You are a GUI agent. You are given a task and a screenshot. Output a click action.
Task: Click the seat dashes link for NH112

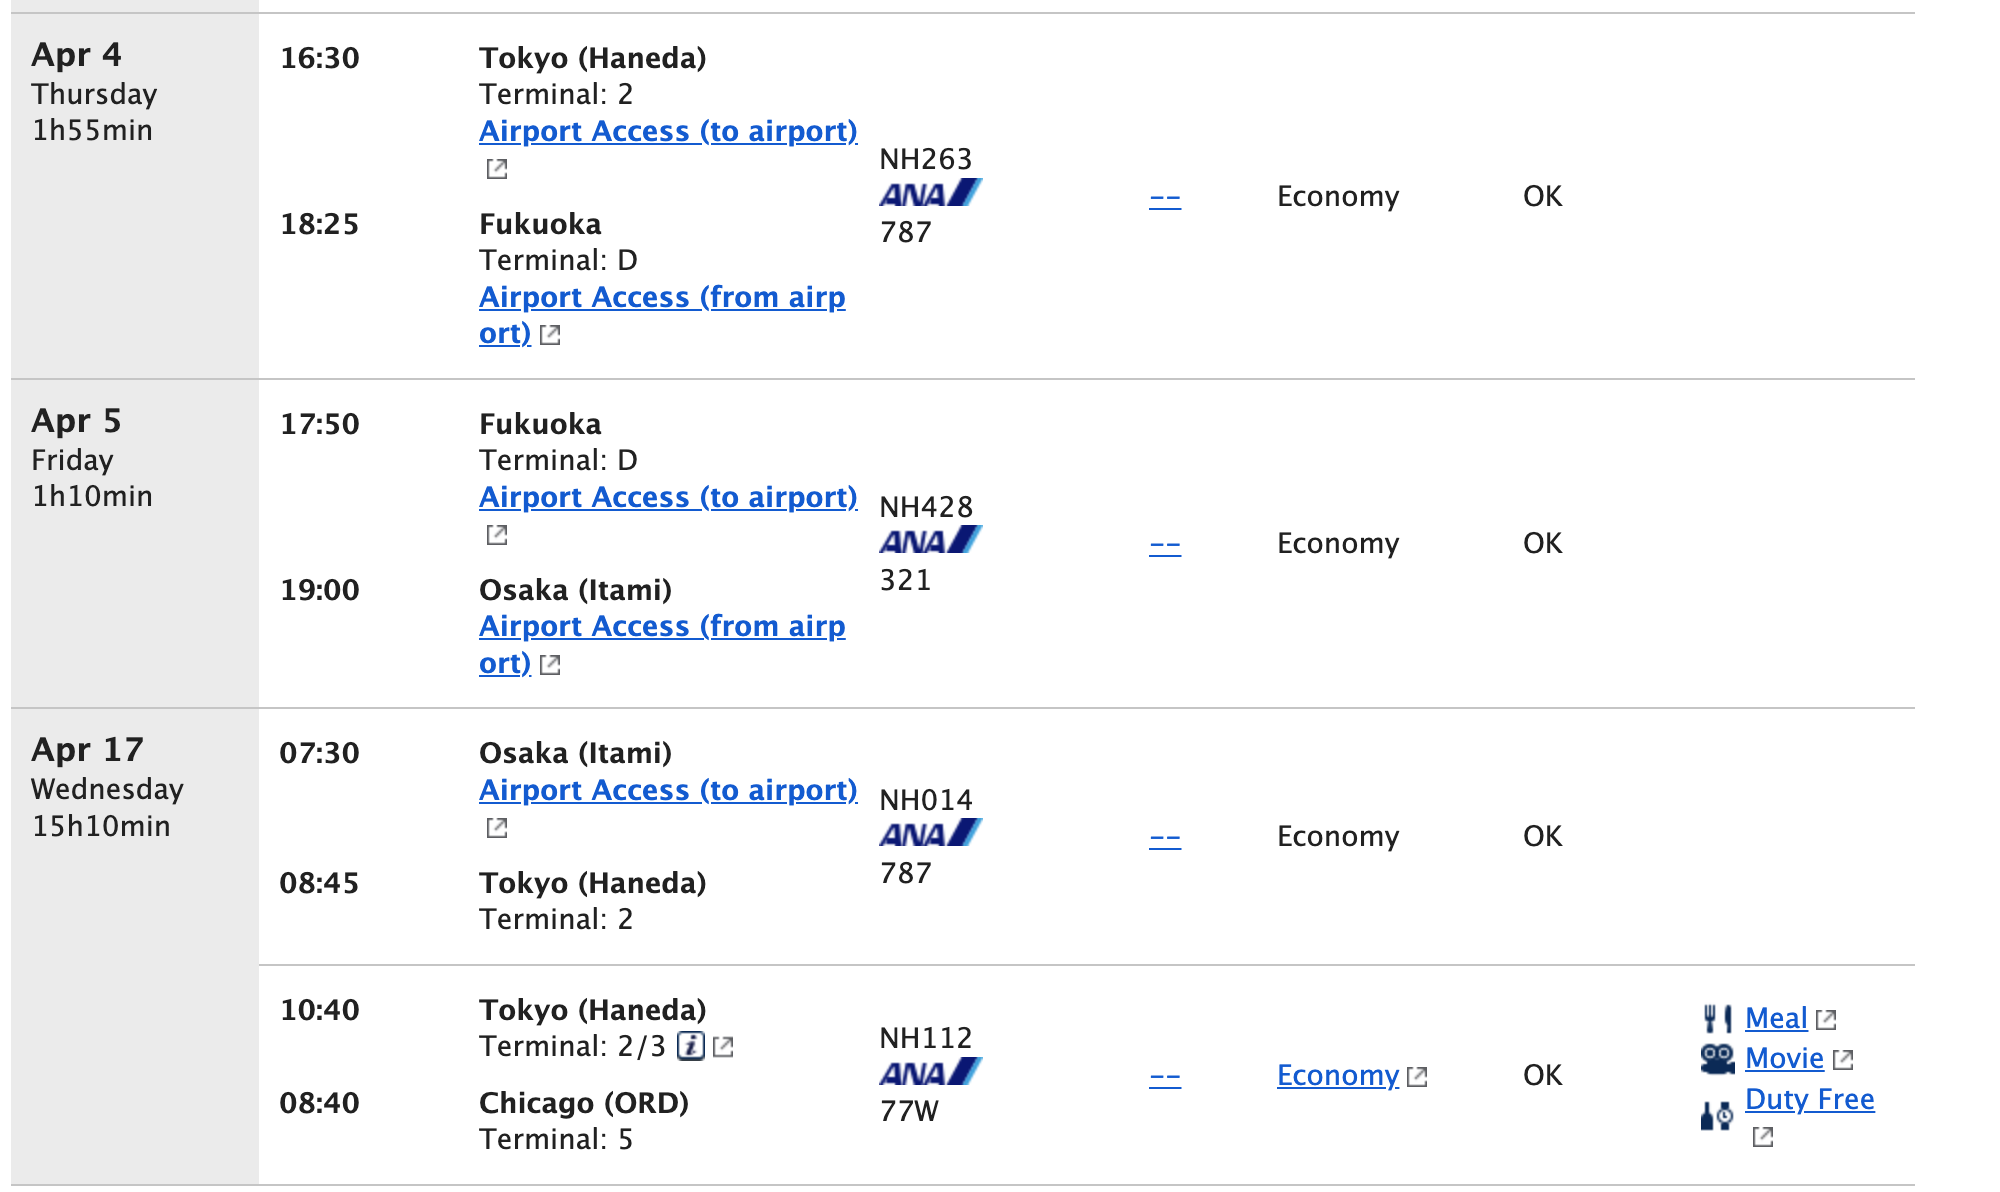tap(1165, 1076)
